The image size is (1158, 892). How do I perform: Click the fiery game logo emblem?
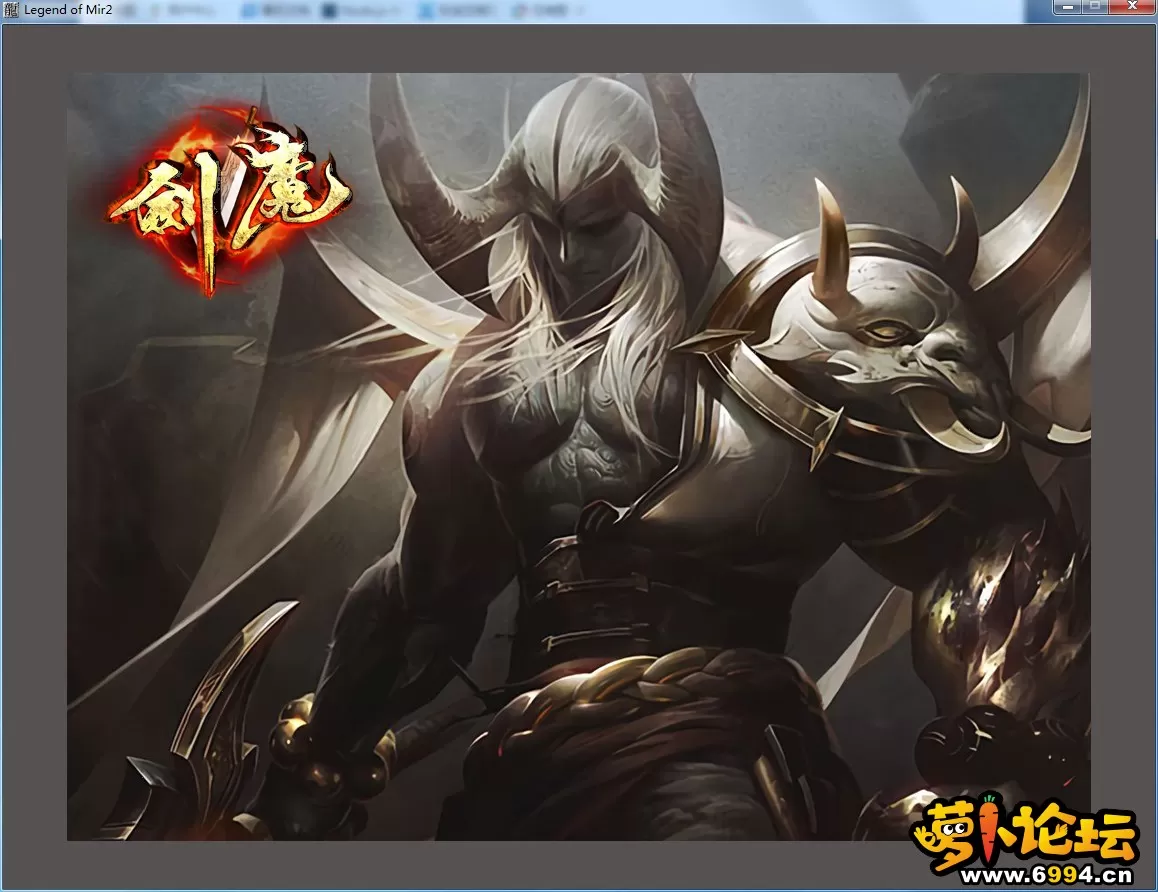(x=230, y=201)
